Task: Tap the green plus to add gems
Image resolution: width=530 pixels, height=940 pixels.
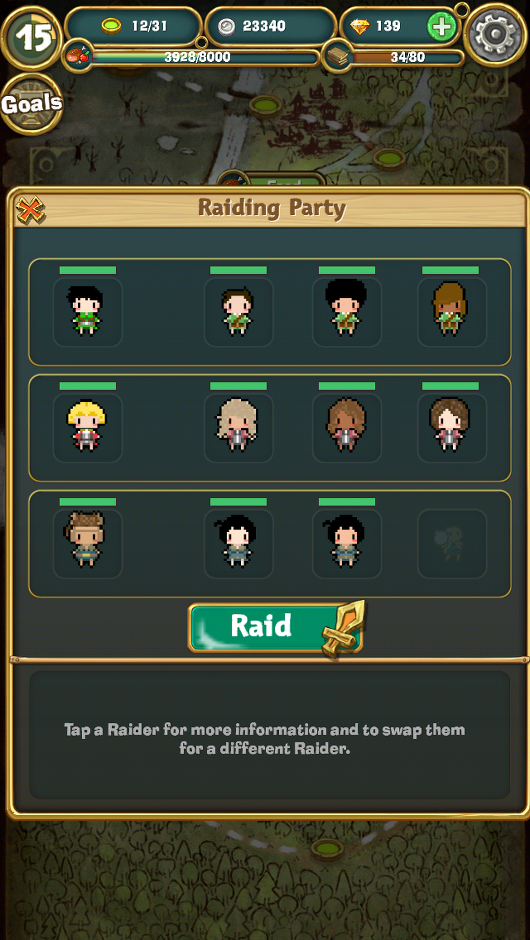Action: tap(441, 26)
